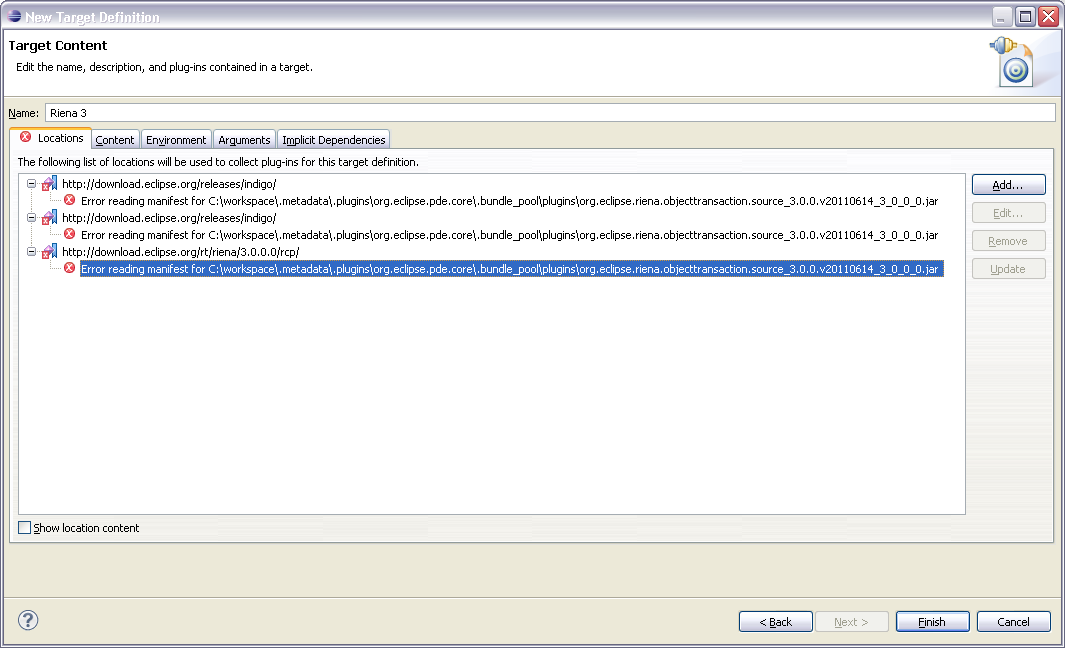Click the Eclipse icon in the title bar
The height and width of the screenshot is (648, 1065).
click(14, 16)
